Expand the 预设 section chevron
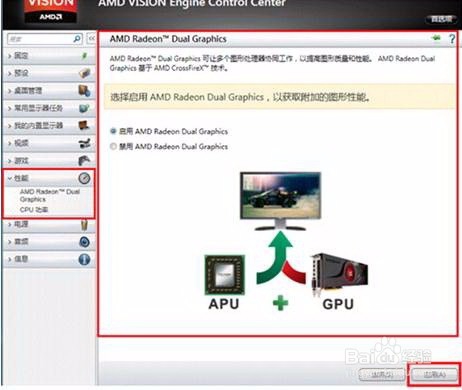Screen dimensions: 462x390 point(10,73)
